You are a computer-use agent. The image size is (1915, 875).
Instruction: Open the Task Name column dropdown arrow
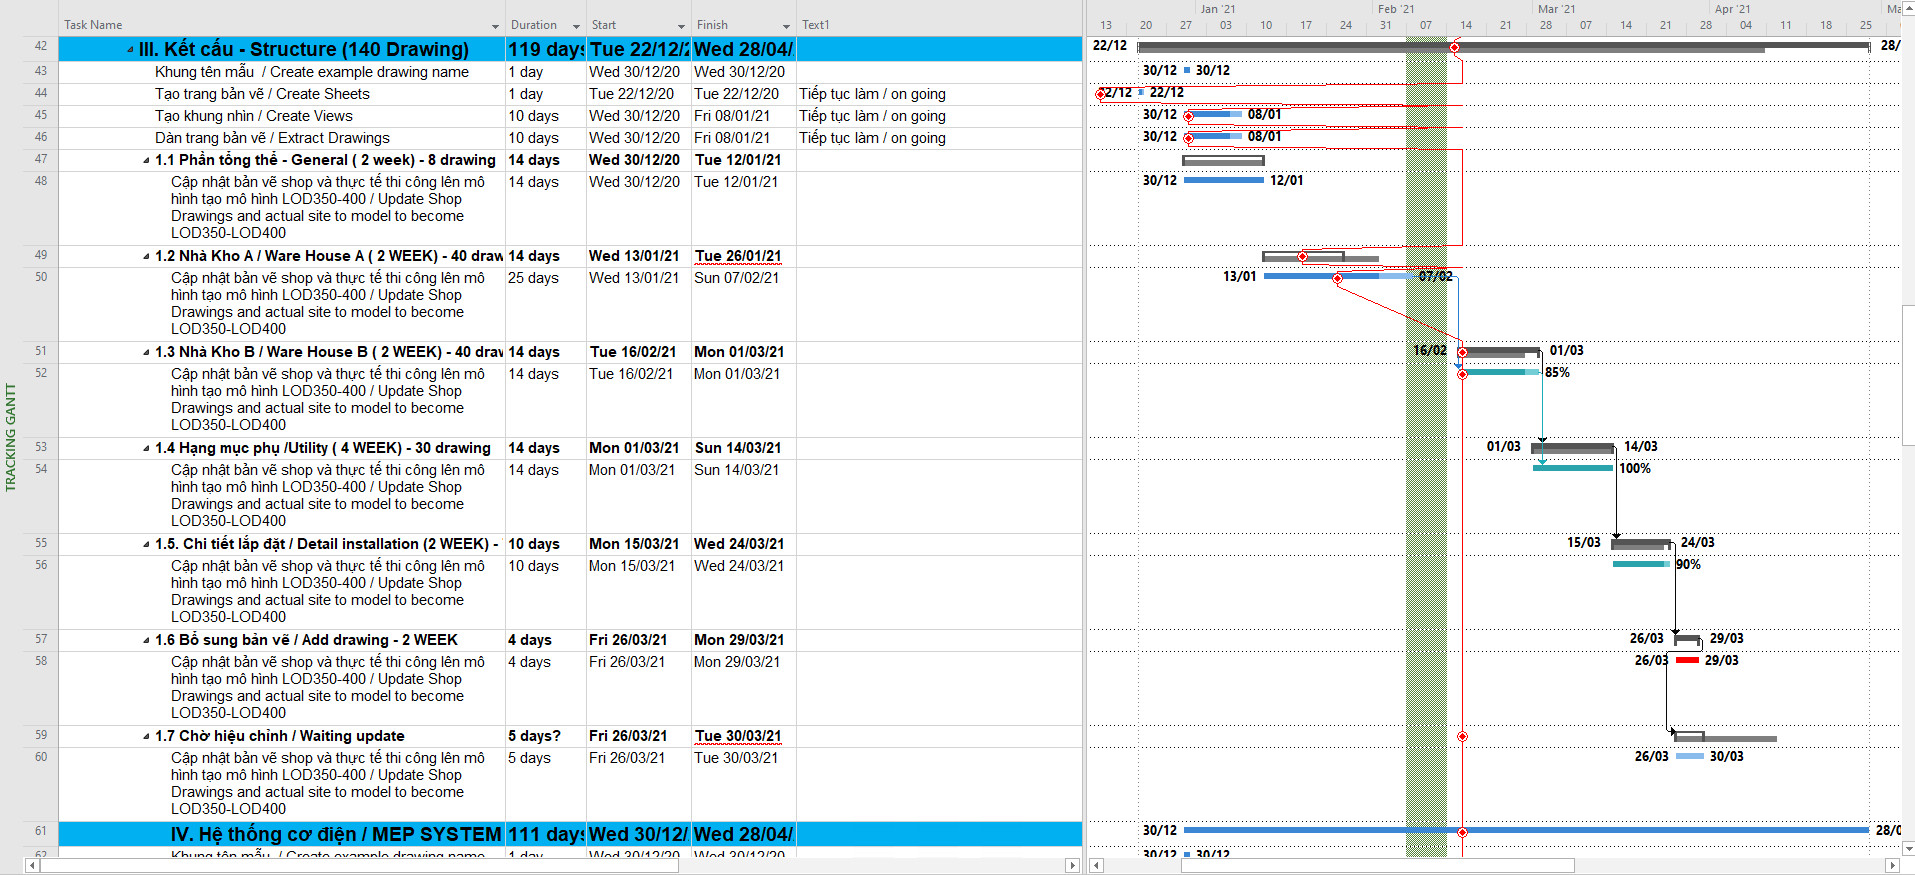click(495, 26)
